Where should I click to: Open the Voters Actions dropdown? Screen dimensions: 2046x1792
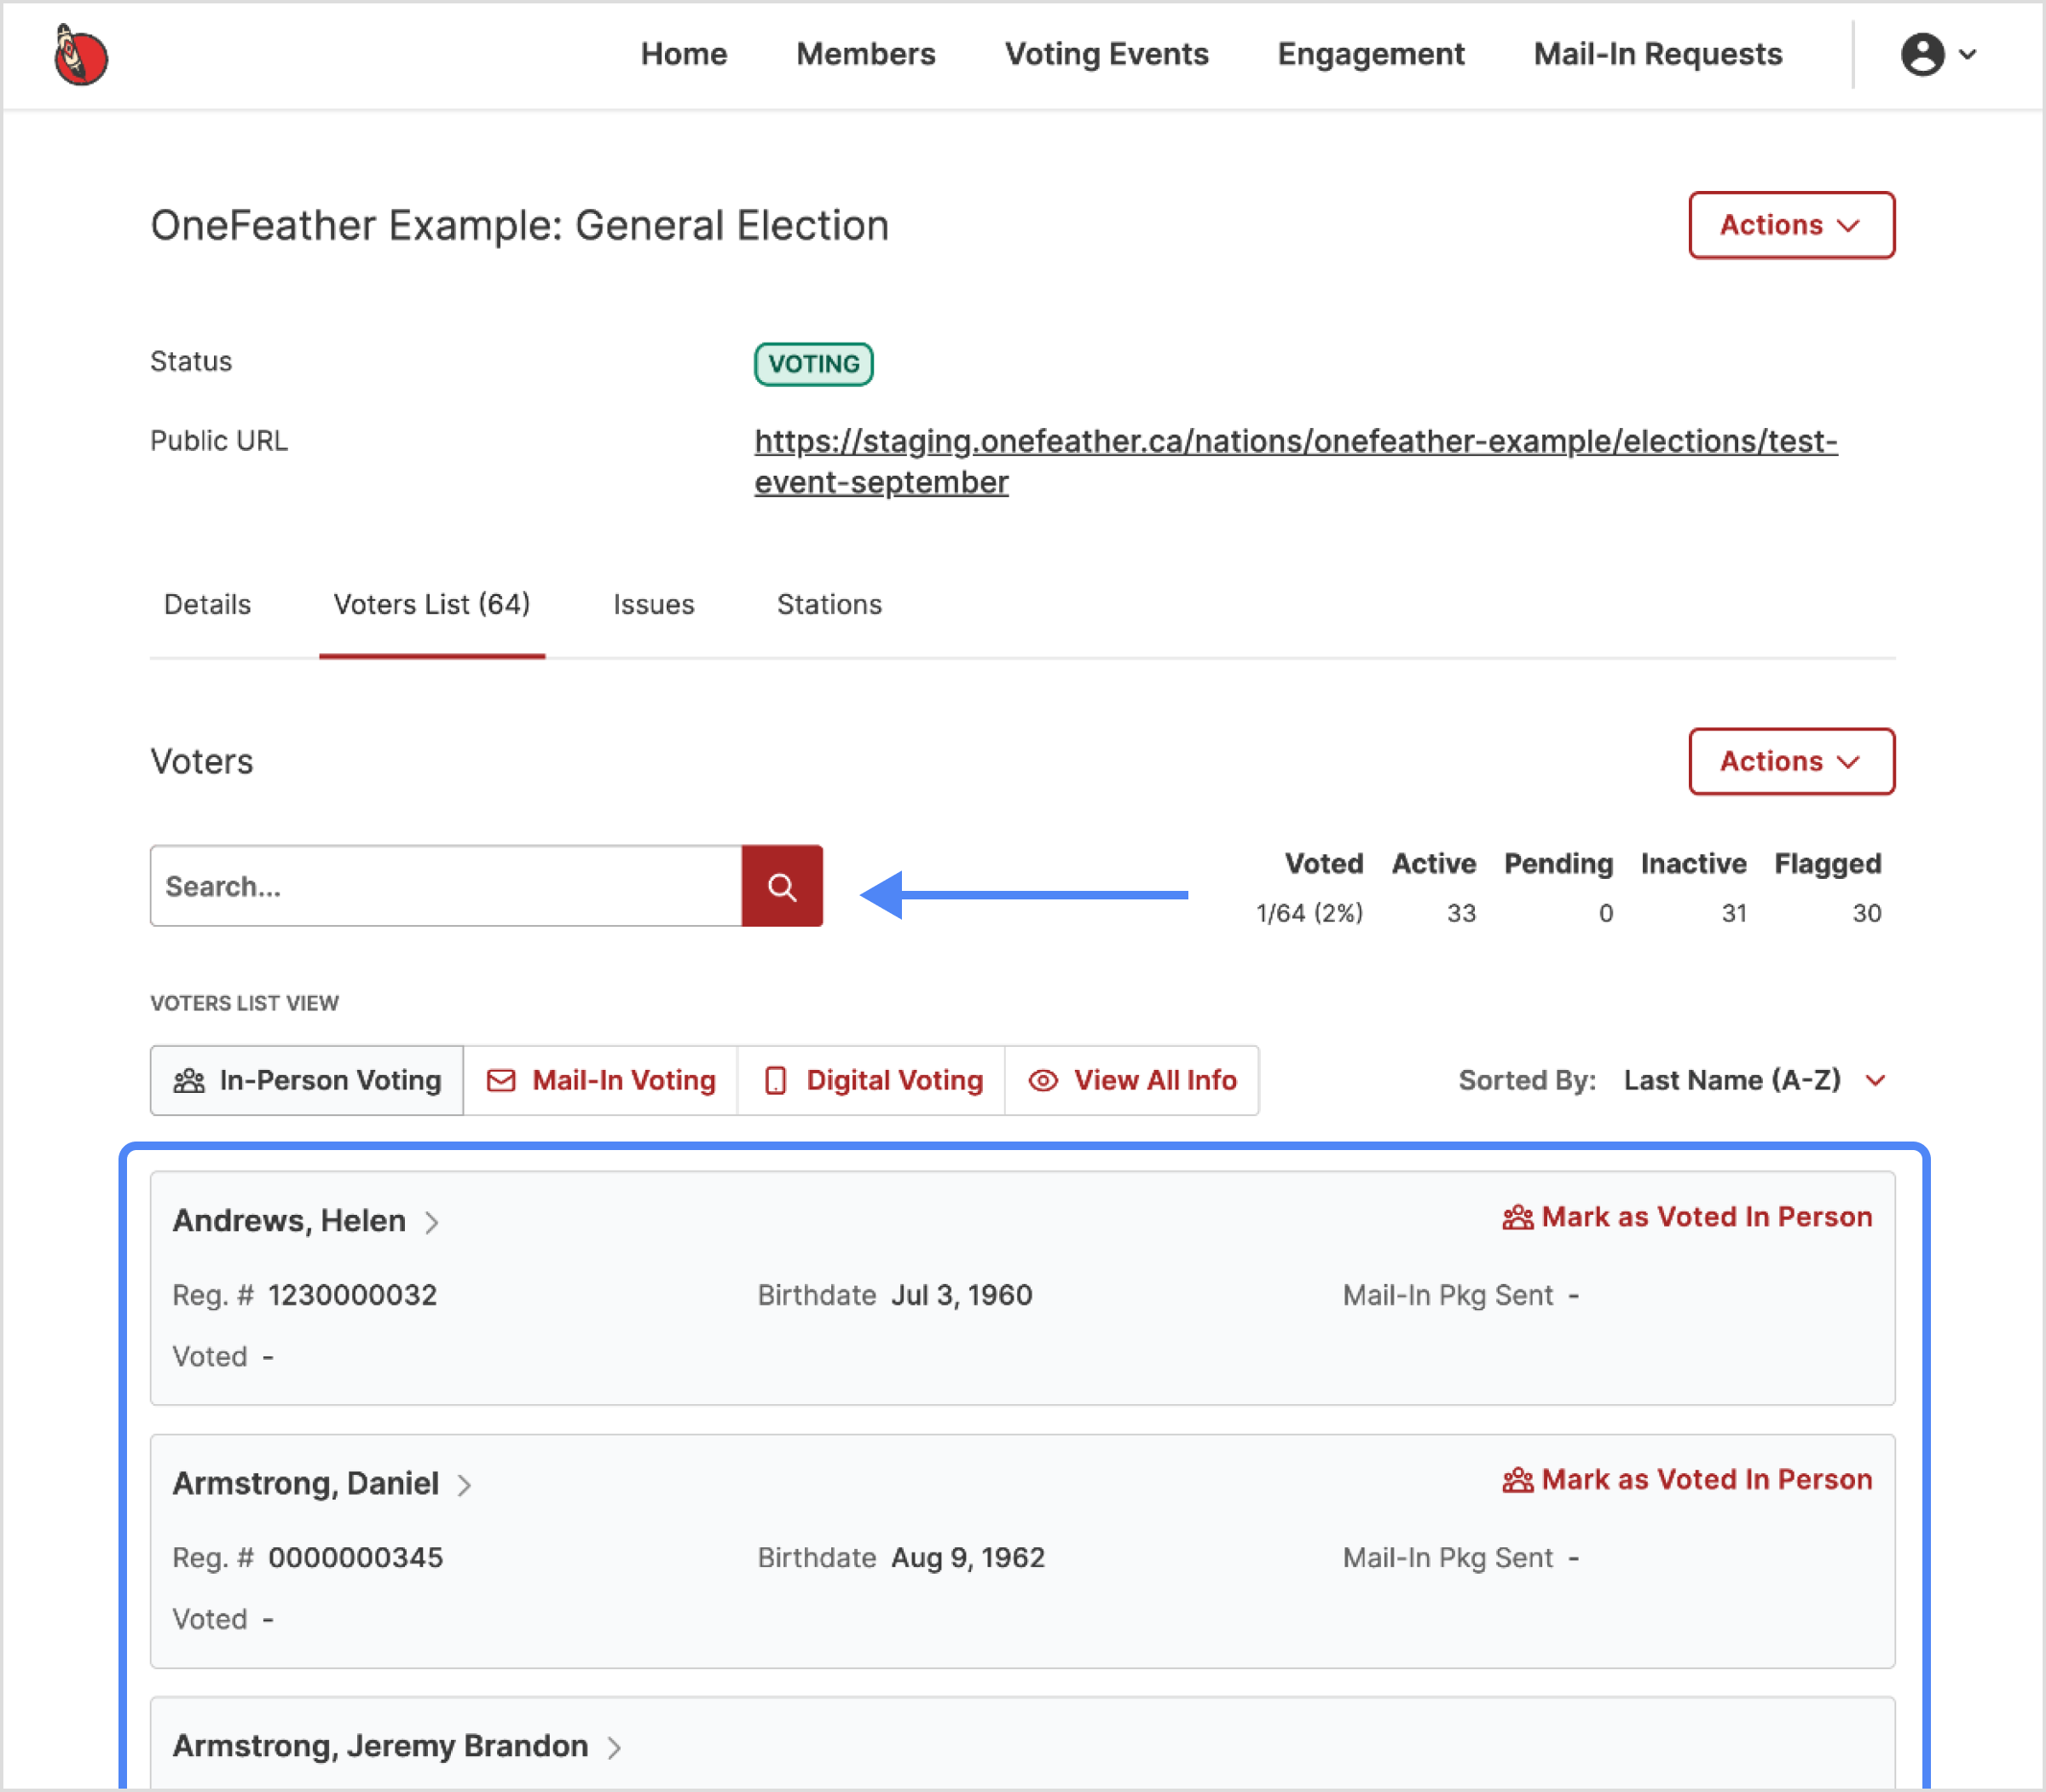click(x=1791, y=761)
